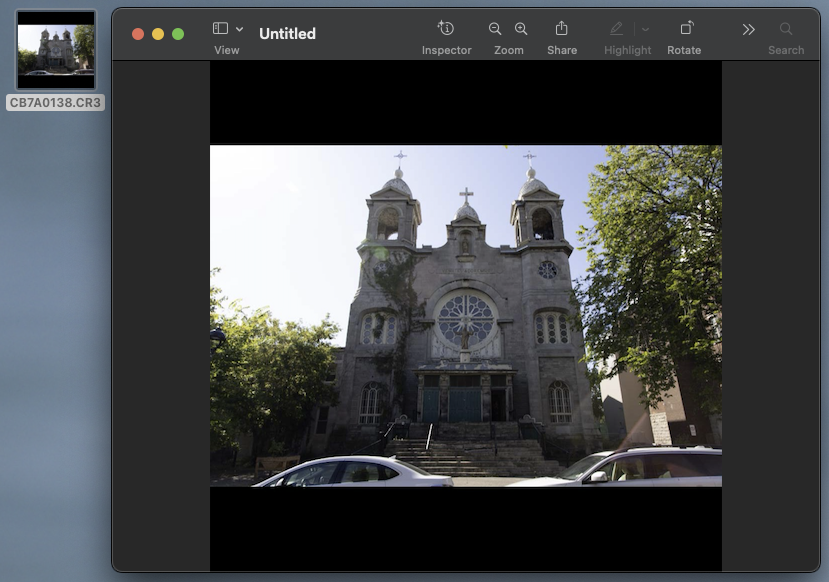This screenshot has width=829, height=582.
Task: Open the Share menu
Action: (x=562, y=29)
